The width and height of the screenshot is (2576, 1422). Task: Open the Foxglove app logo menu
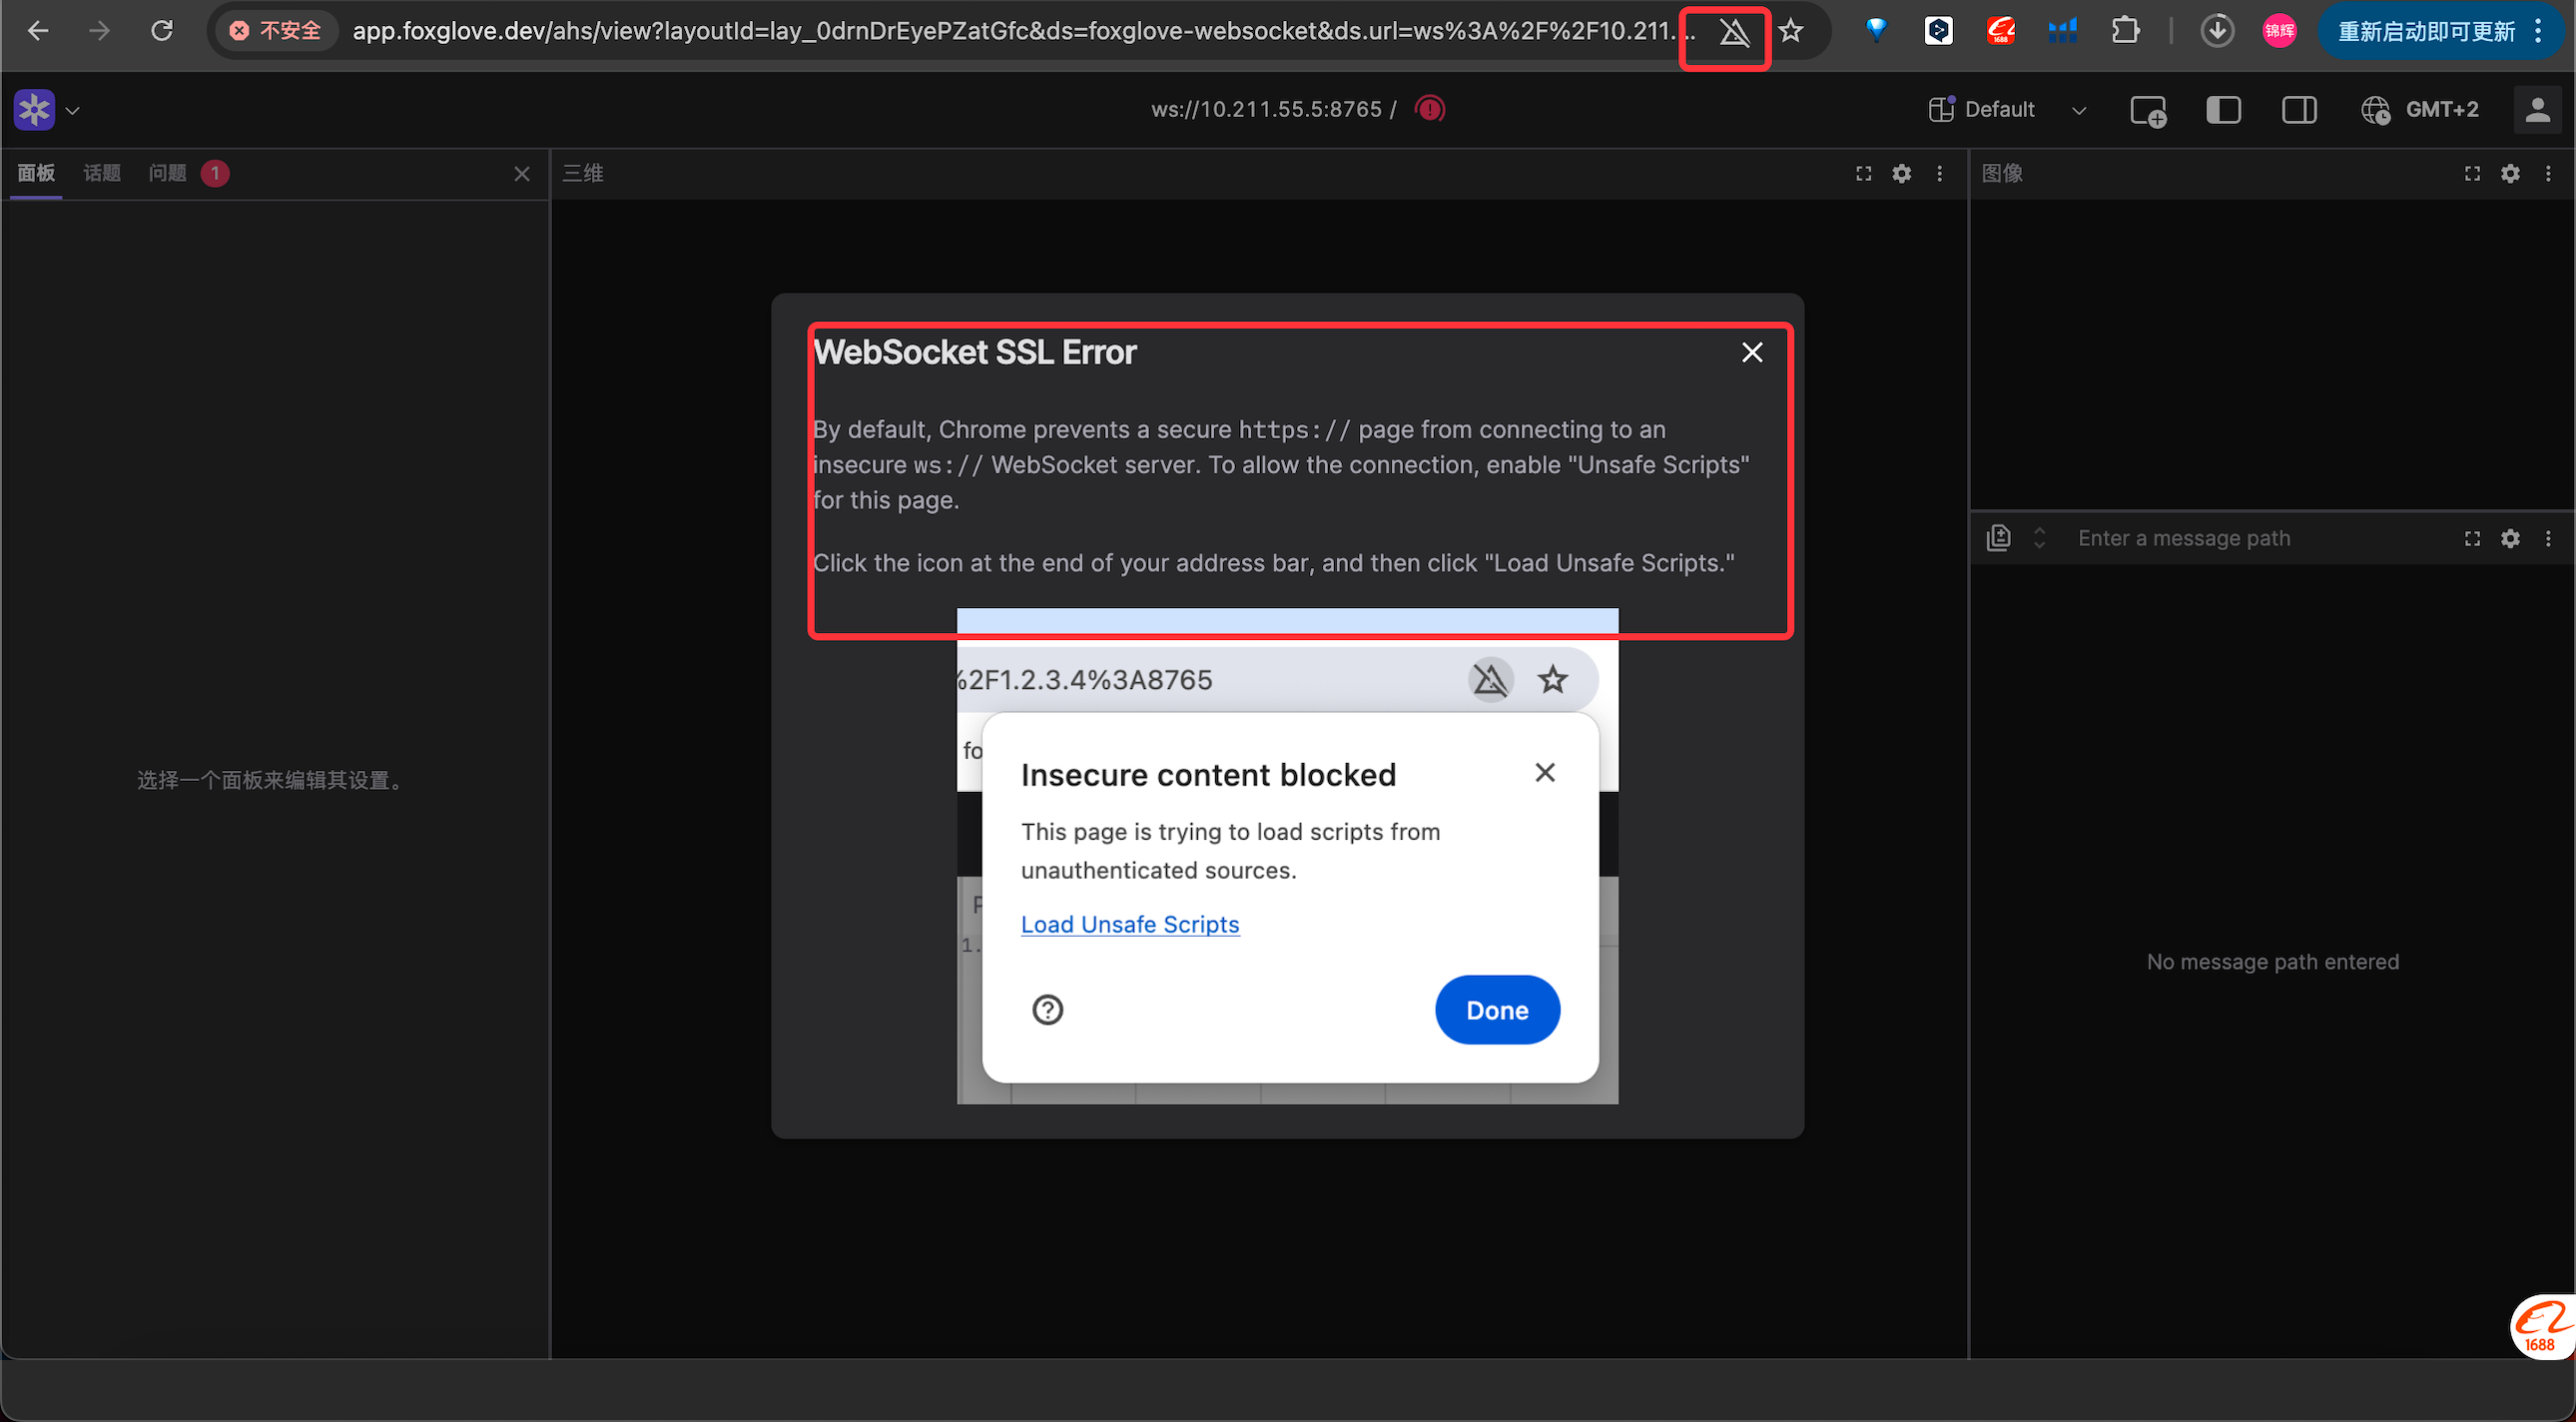(x=34, y=110)
